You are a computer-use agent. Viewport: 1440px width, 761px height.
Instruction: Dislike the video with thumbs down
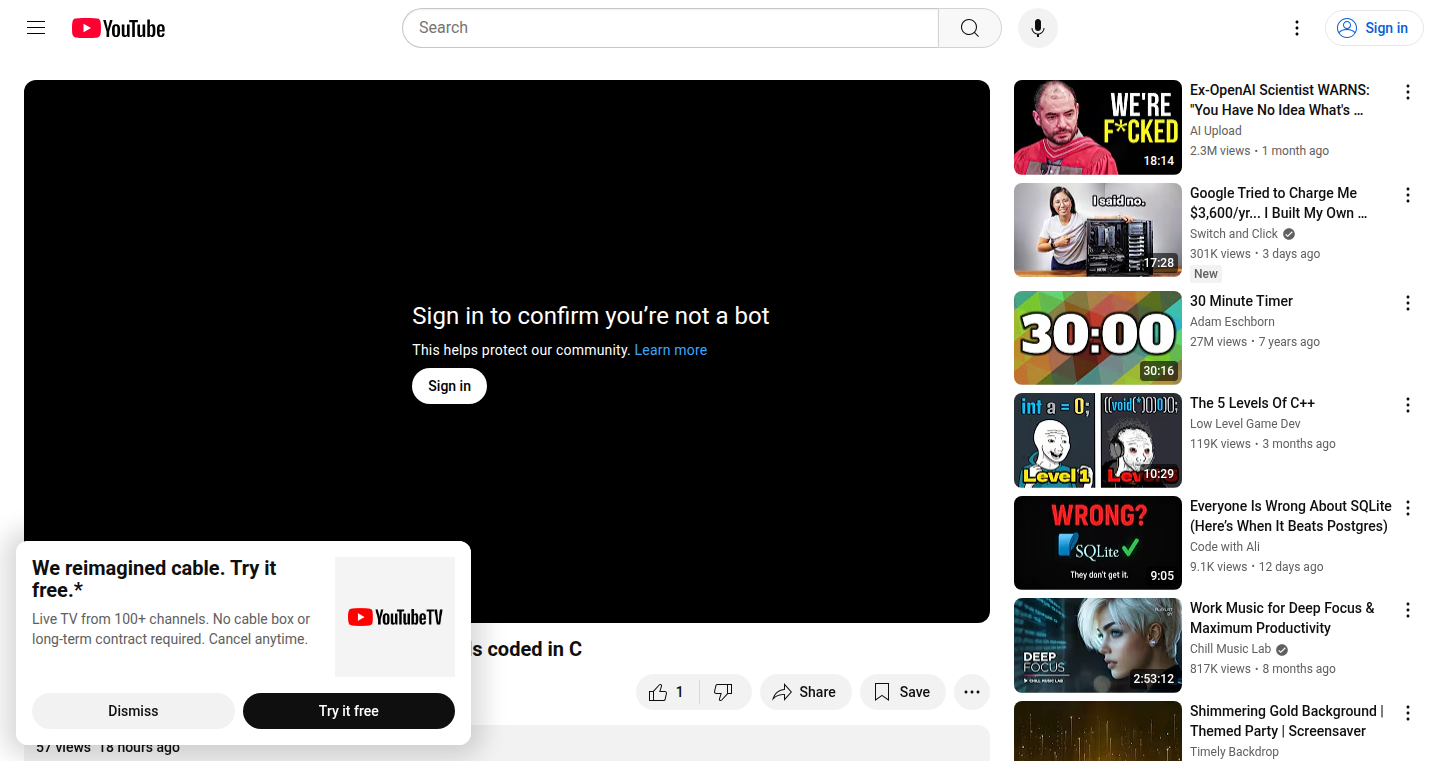[724, 692]
